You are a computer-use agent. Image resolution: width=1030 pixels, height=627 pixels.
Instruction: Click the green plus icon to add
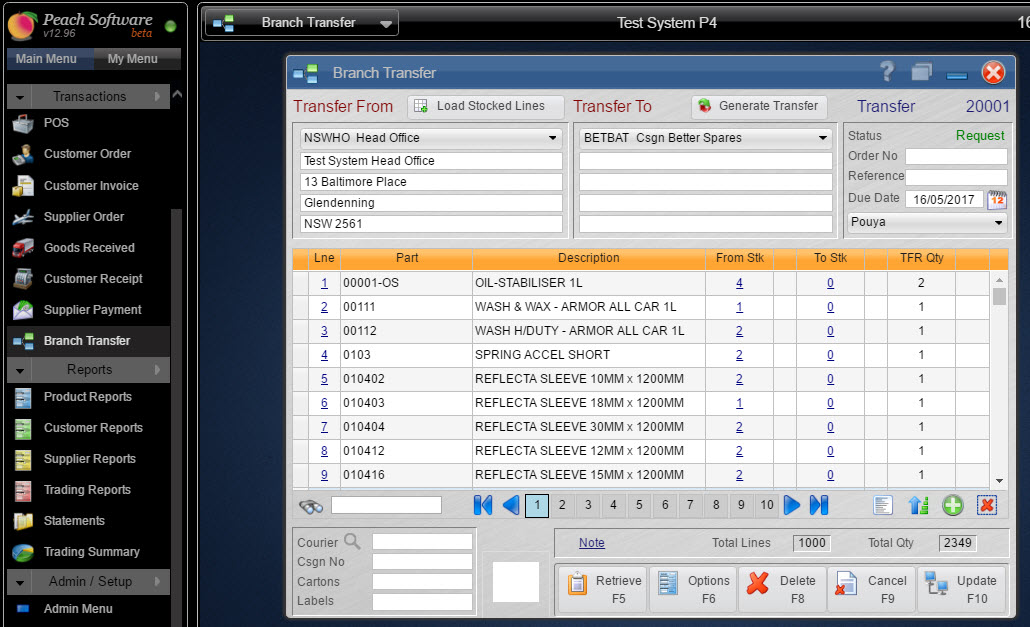tap(953, 505)
